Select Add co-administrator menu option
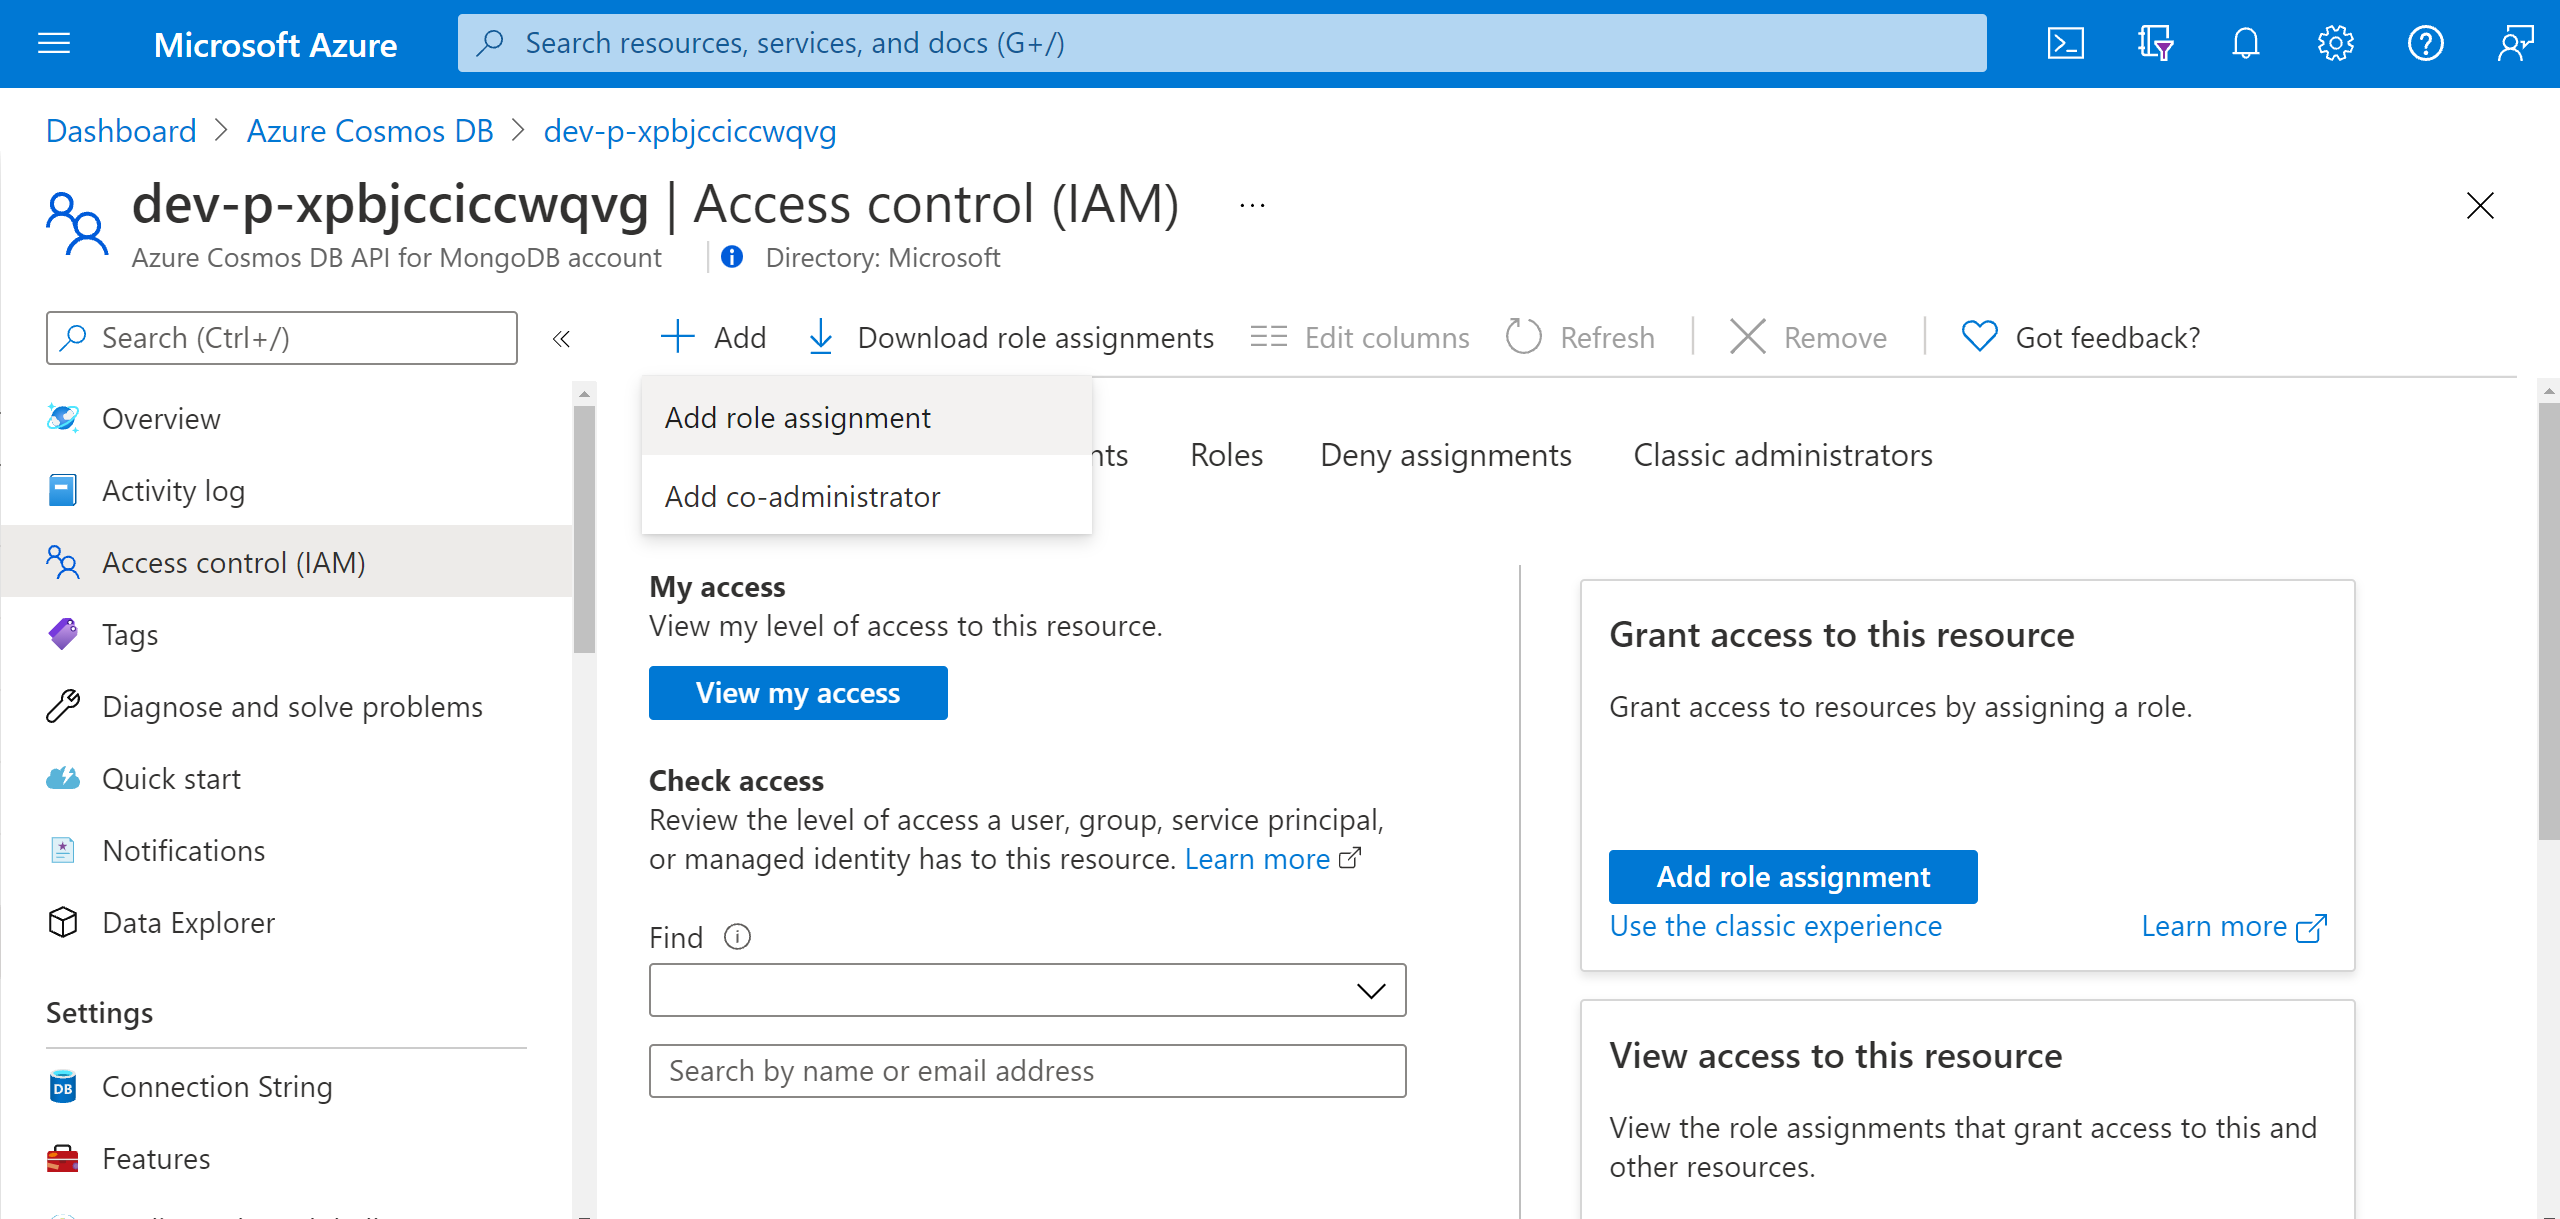The height and width of the screenshot is (1219, 2560). 802,496
